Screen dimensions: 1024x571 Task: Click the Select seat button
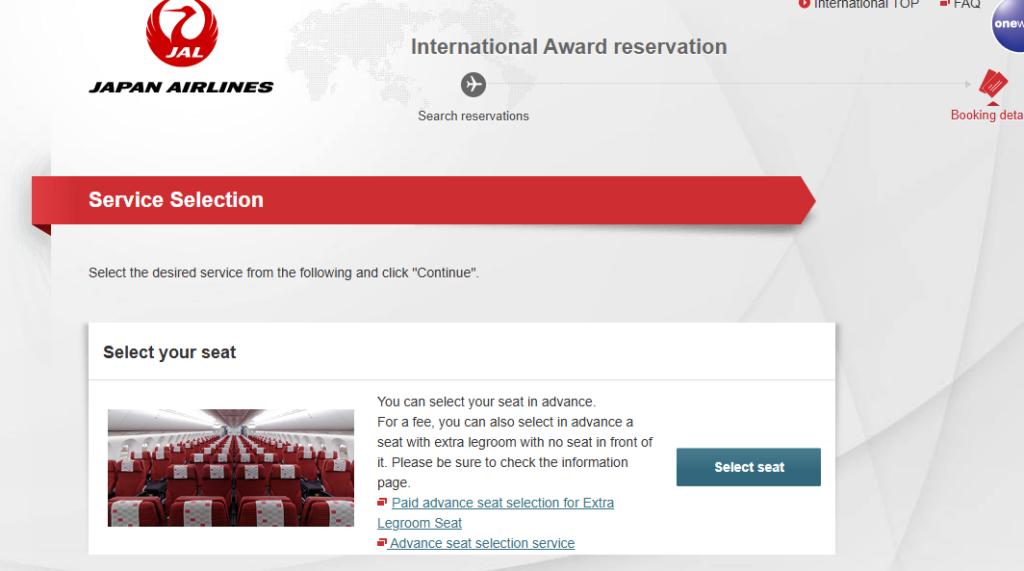coord(748,467)
